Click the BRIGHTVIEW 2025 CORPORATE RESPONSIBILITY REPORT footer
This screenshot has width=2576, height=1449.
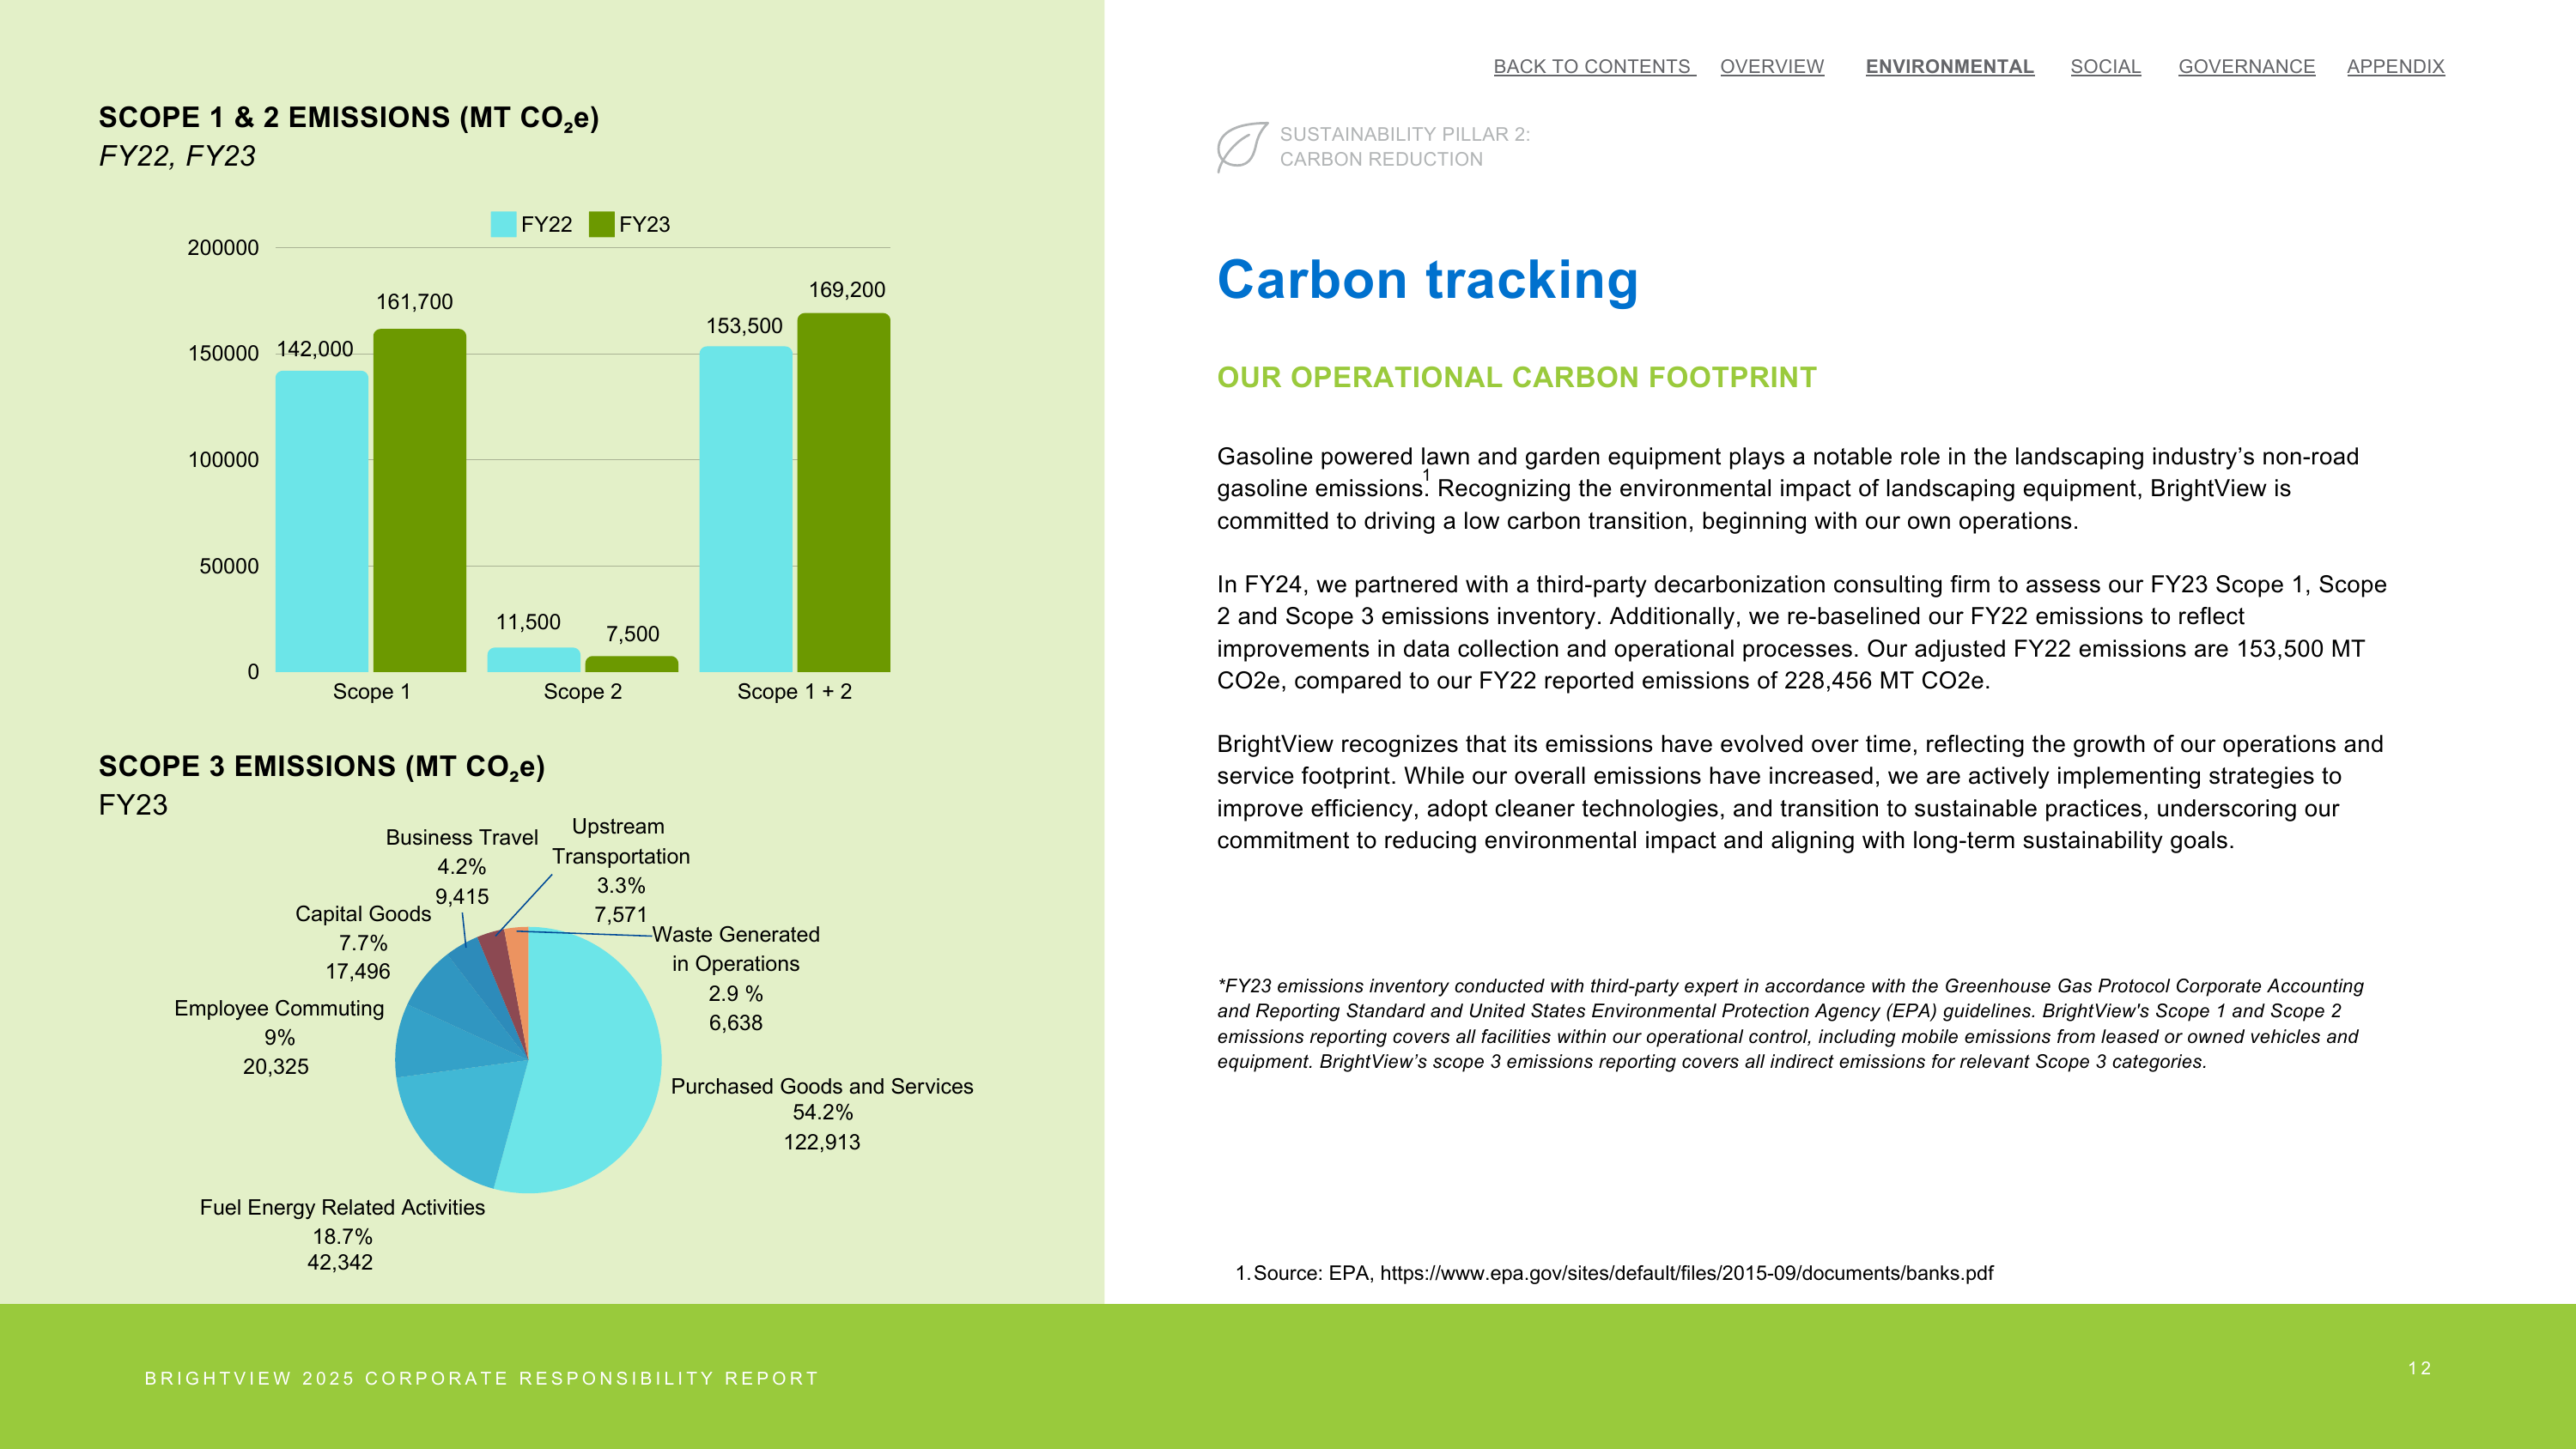(482, 1378)
